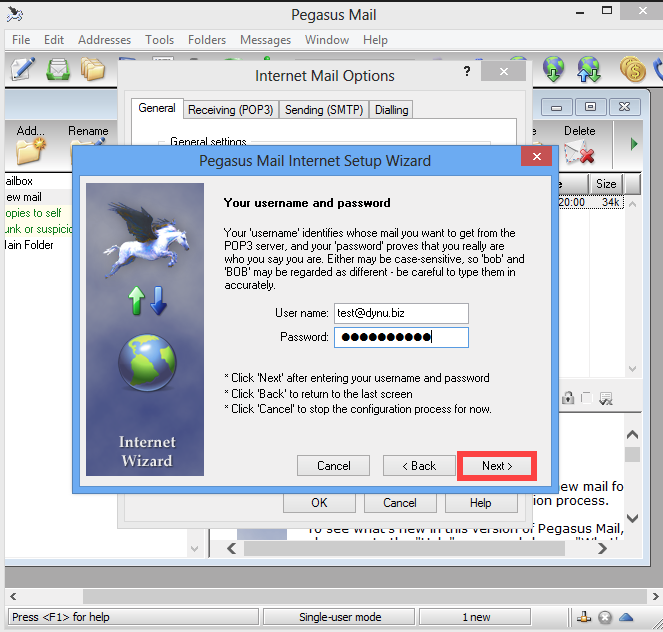The height and width of the screenshot is (632, 663).
Task: Click Next in the Setup Wizard
Action: click(x=497, y=466)
